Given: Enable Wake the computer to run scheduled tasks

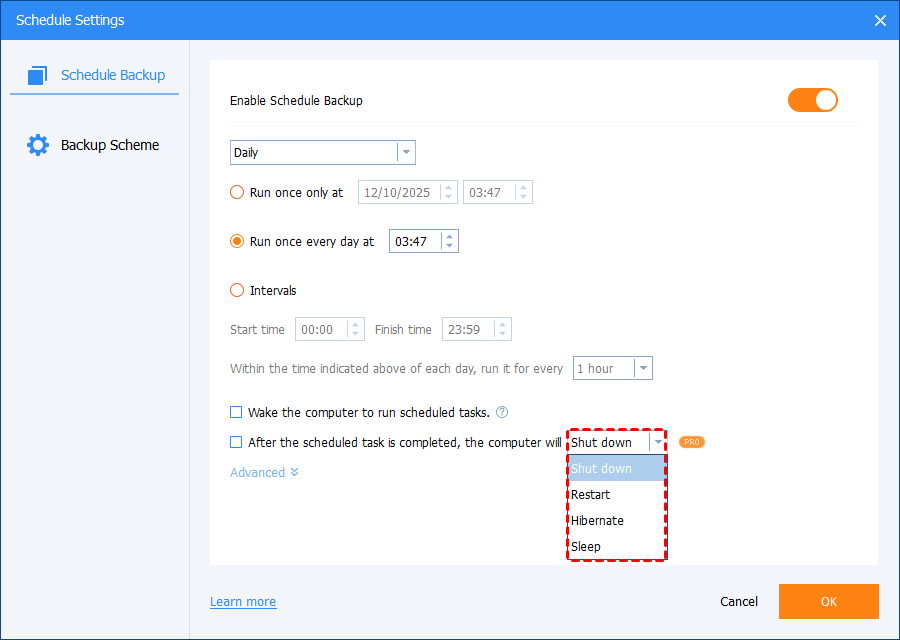Looking at the screenshot, I should click(x=237, y=412).
